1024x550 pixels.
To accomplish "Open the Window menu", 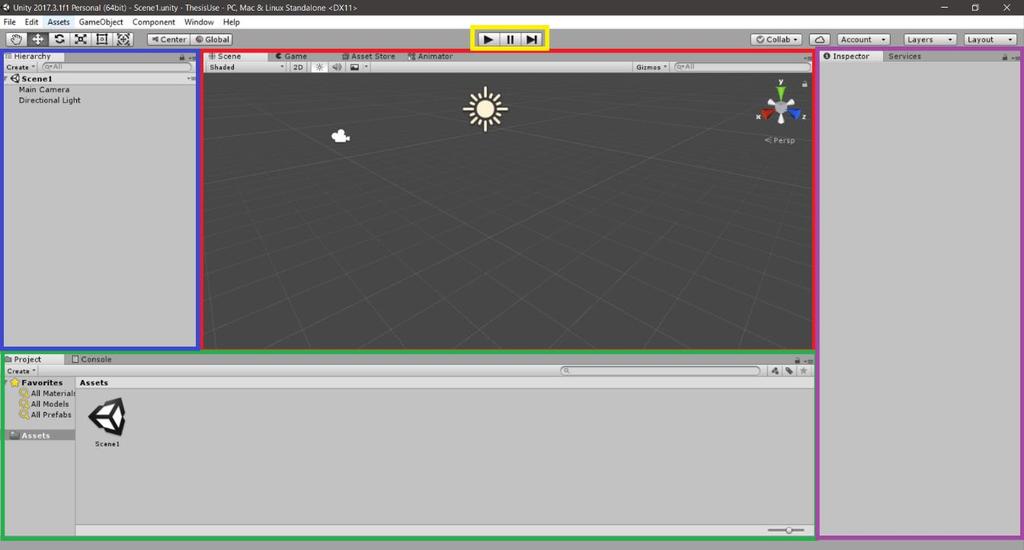I will pos(199,22).
